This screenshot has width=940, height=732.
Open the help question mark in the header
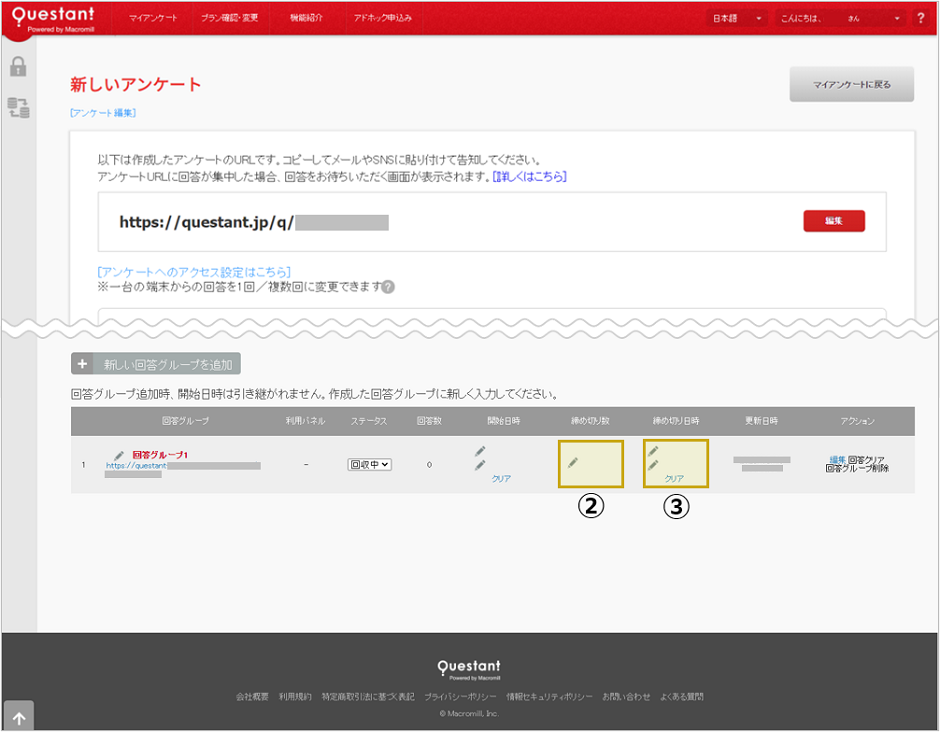pos(921,18)
